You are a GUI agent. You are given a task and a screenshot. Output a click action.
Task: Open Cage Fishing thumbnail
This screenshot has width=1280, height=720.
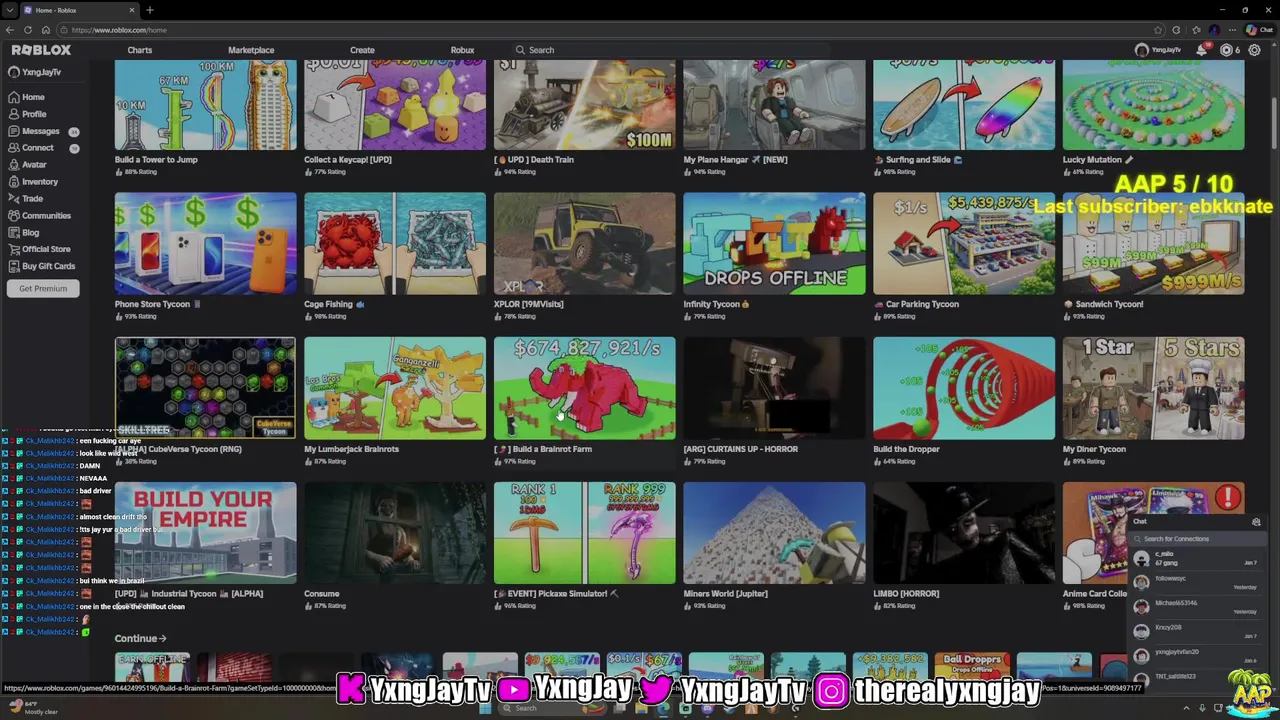[395, 243]
